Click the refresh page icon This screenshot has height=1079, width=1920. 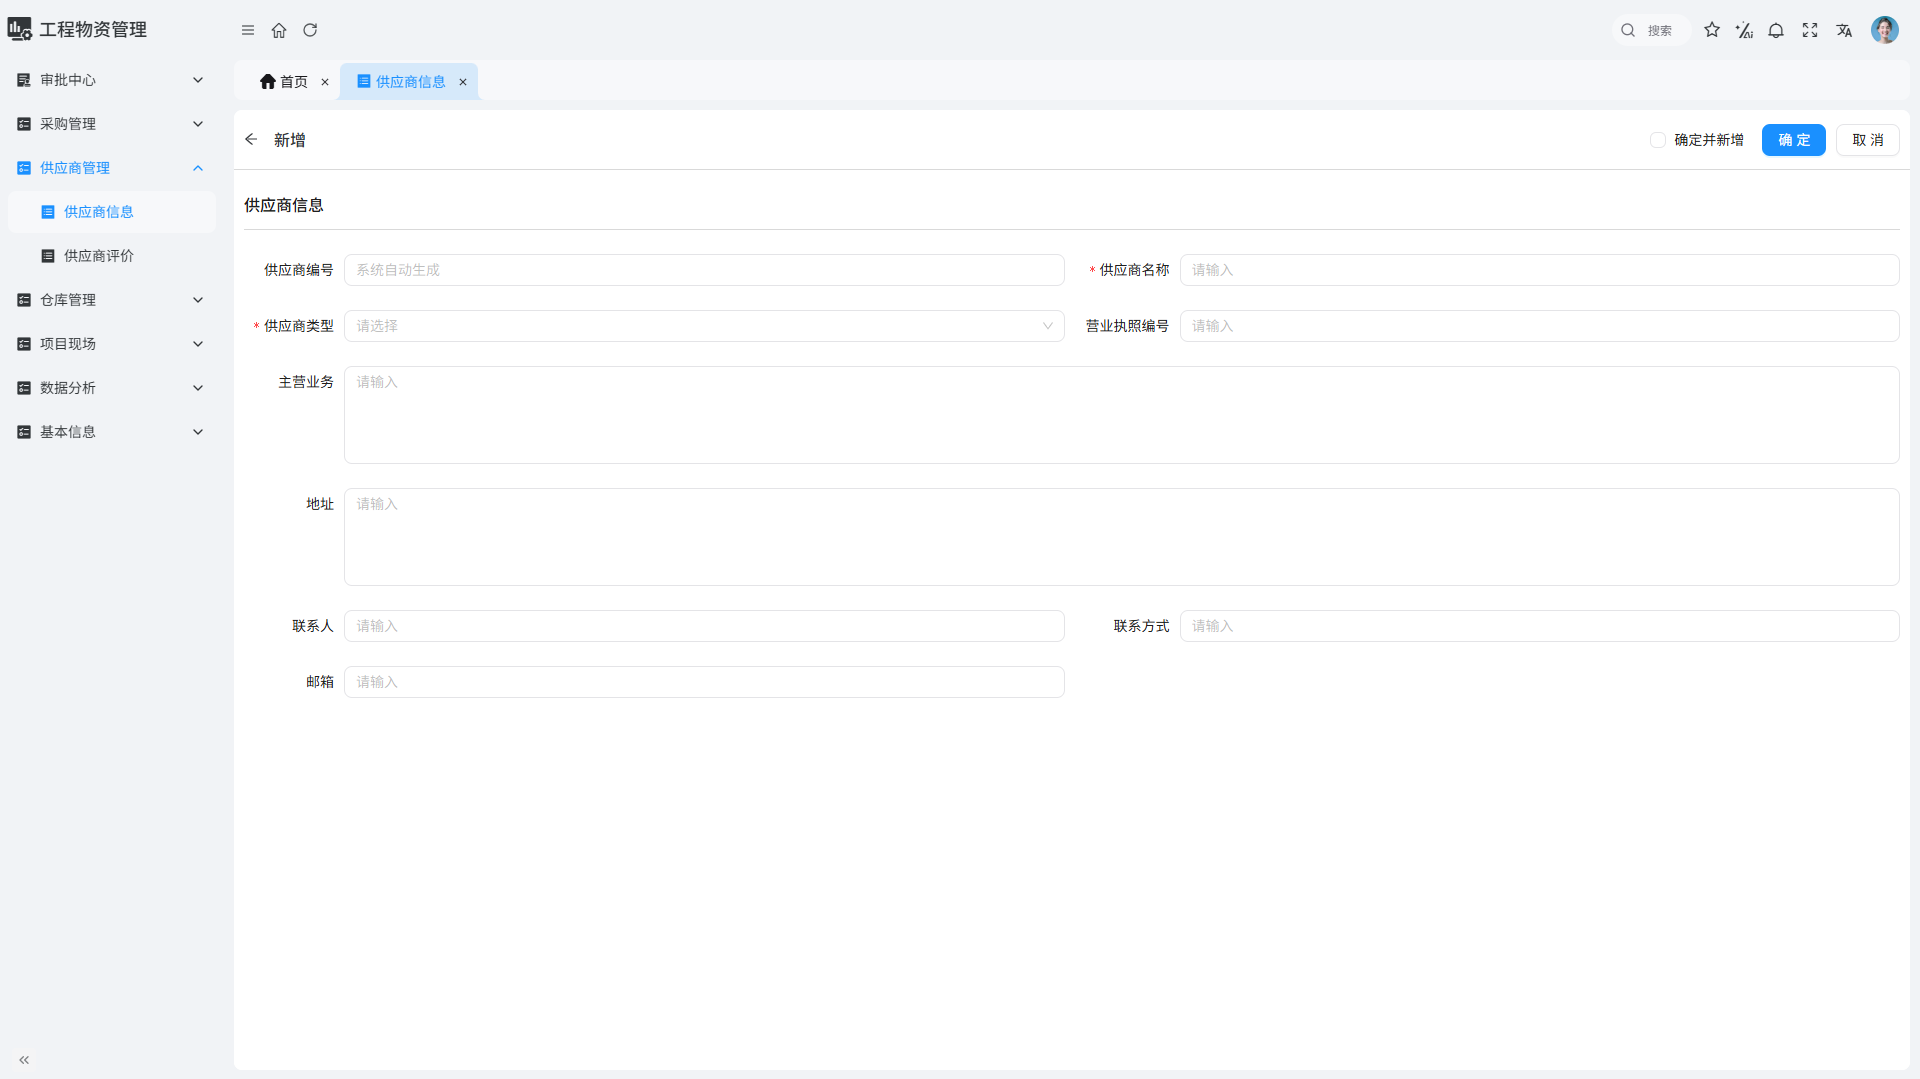310,30
